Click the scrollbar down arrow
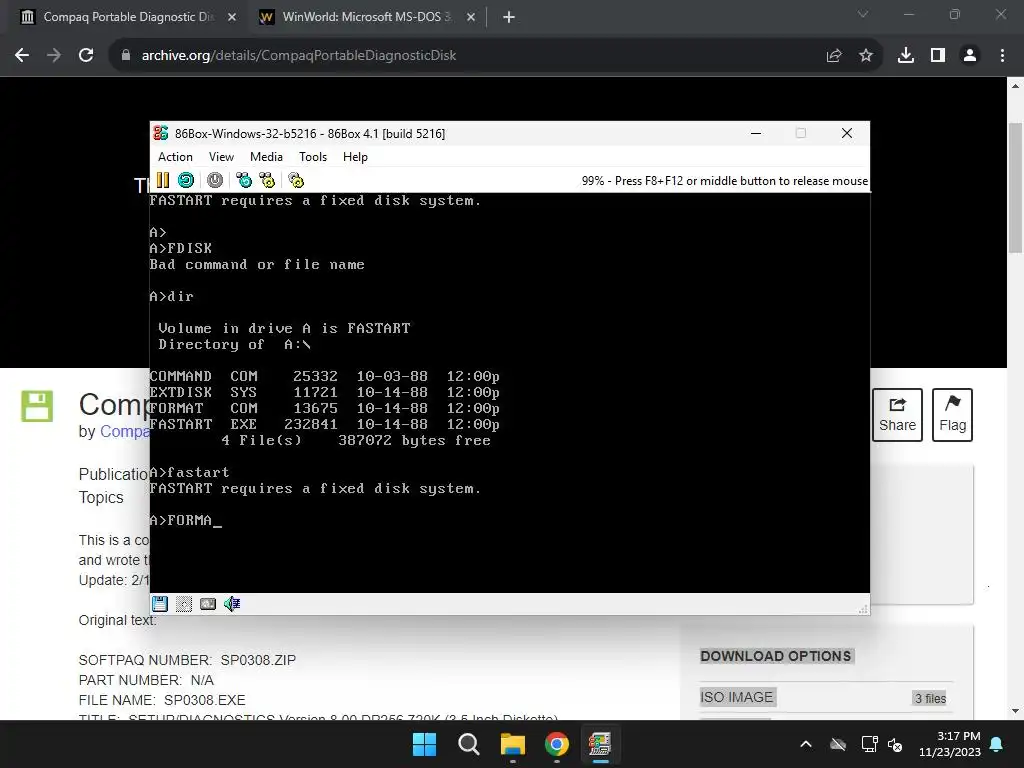Screen dimensions: 1024x768 point(1016,711)
